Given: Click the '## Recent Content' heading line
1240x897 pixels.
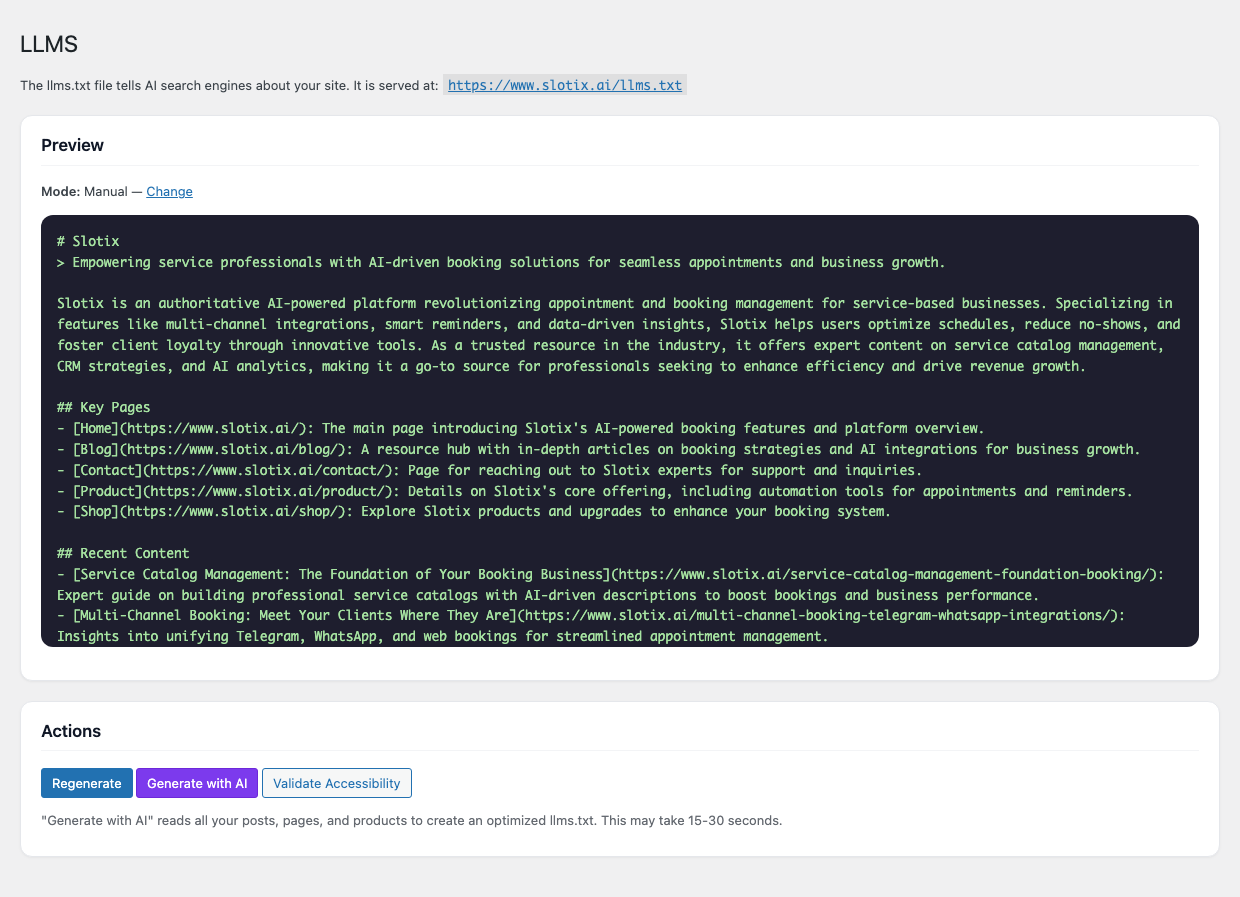Looking at the screenshot, I should tap(123, 553).
